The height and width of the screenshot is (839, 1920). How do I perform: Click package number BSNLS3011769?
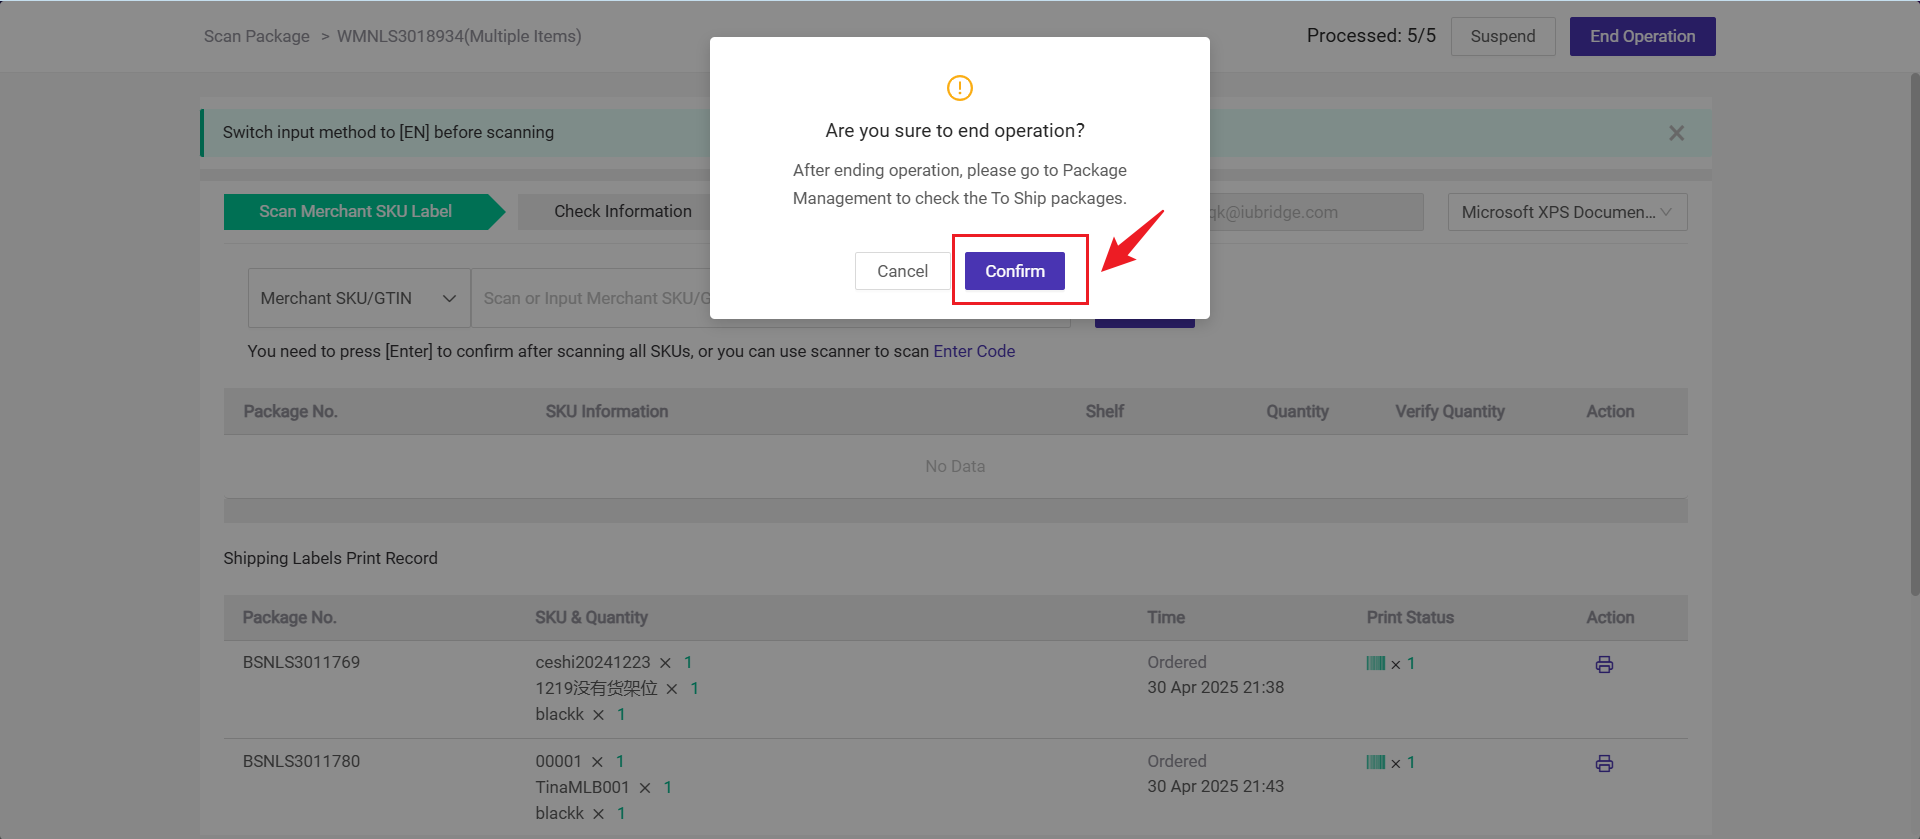(x=301, y=662)
